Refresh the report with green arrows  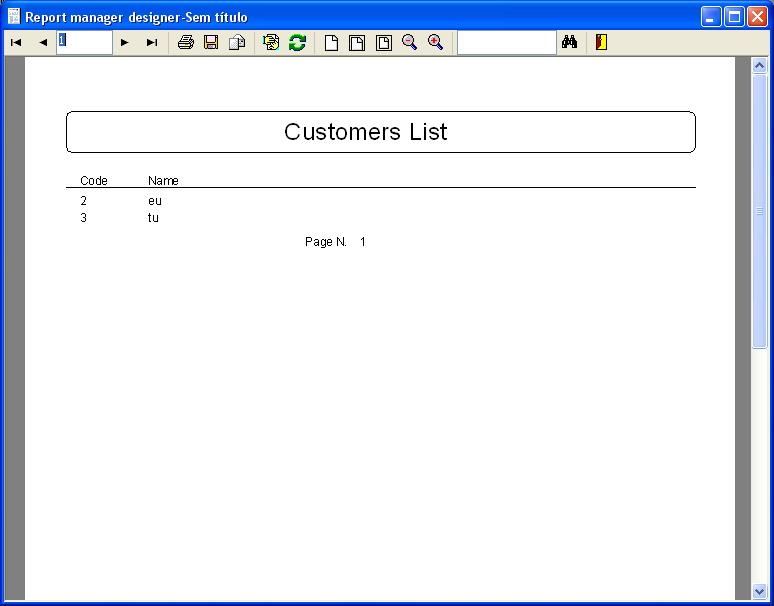tap(297, 42)
